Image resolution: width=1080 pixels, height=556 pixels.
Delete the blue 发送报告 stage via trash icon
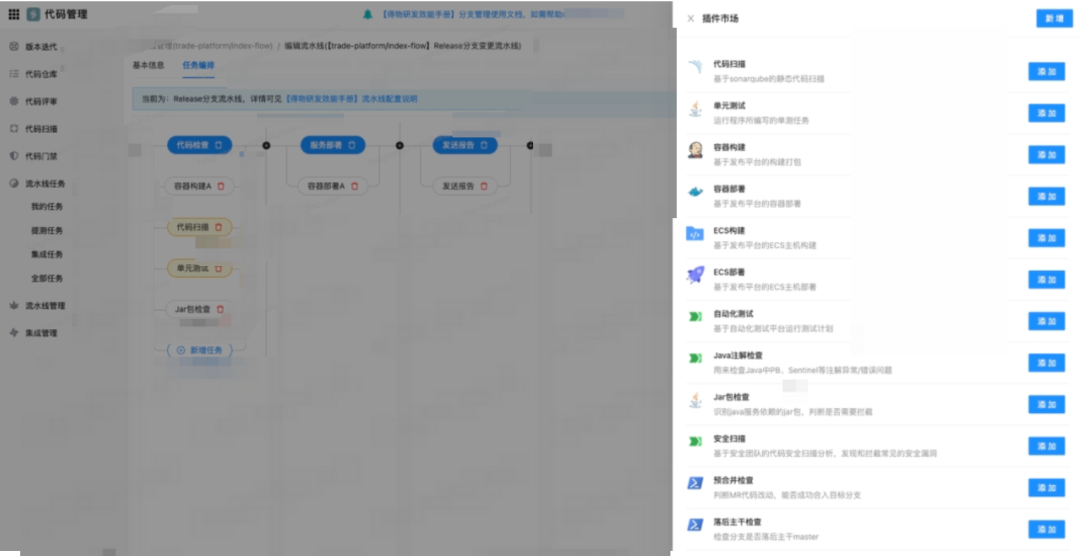(484, 145)
